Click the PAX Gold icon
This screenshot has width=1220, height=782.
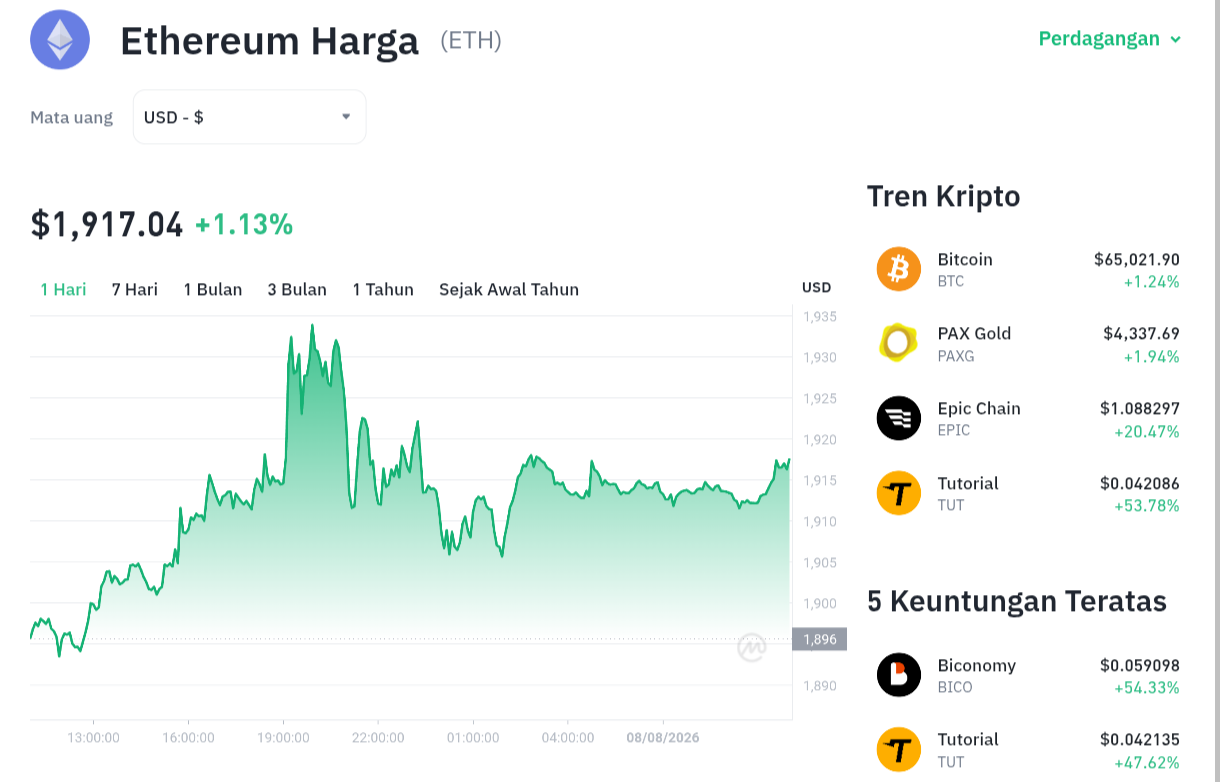(x=898, y=344)
